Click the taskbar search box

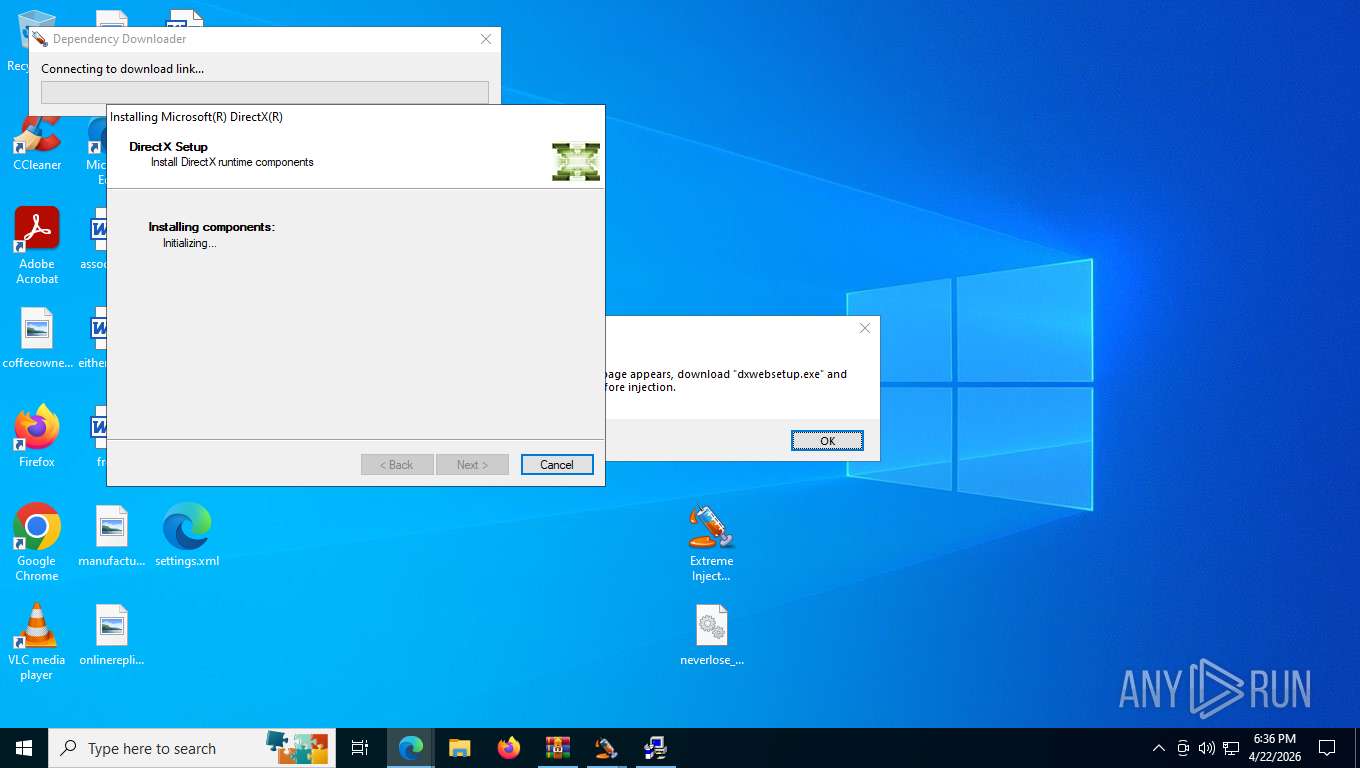click(x=192, y=748)
